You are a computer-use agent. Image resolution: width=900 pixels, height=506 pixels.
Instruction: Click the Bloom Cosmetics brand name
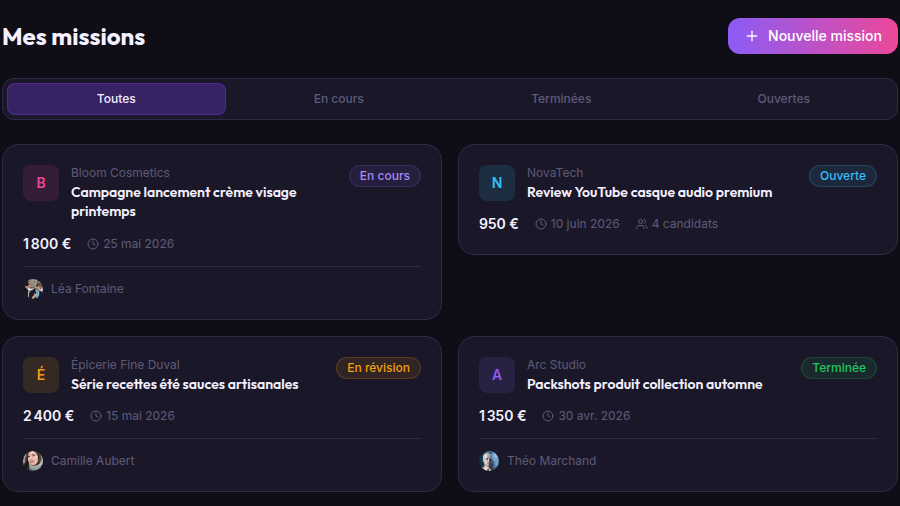click(x=121, y=173)
